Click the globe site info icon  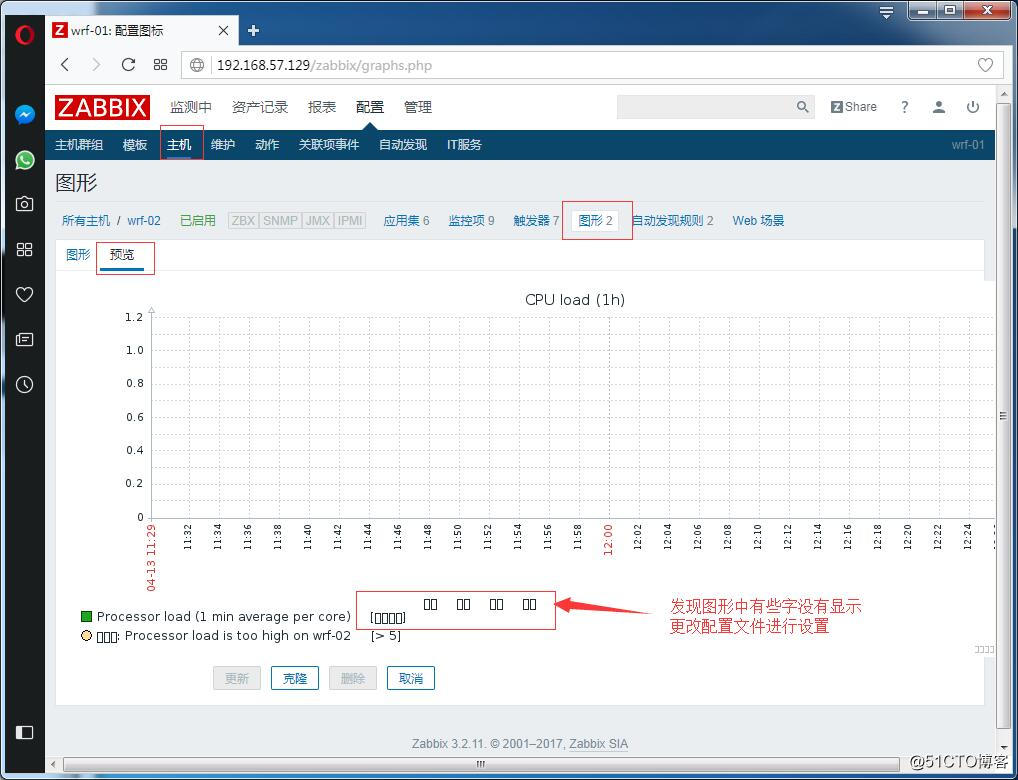point(197,65)
